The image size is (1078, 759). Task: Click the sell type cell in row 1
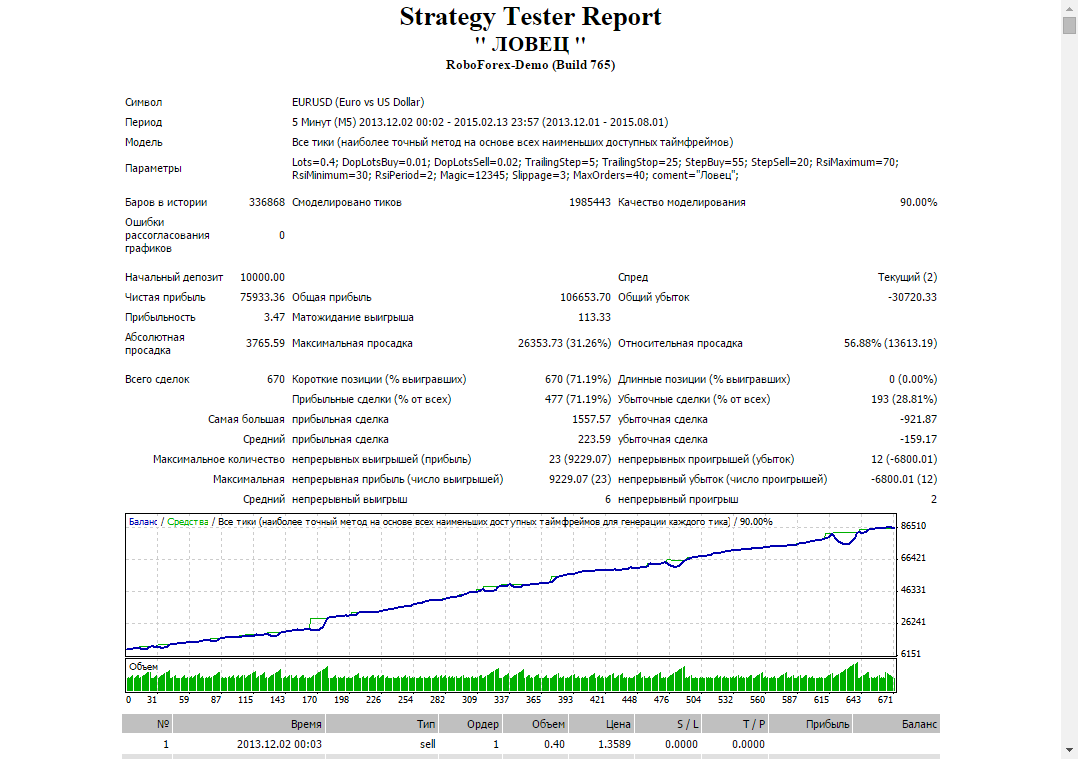pos(428,744)
